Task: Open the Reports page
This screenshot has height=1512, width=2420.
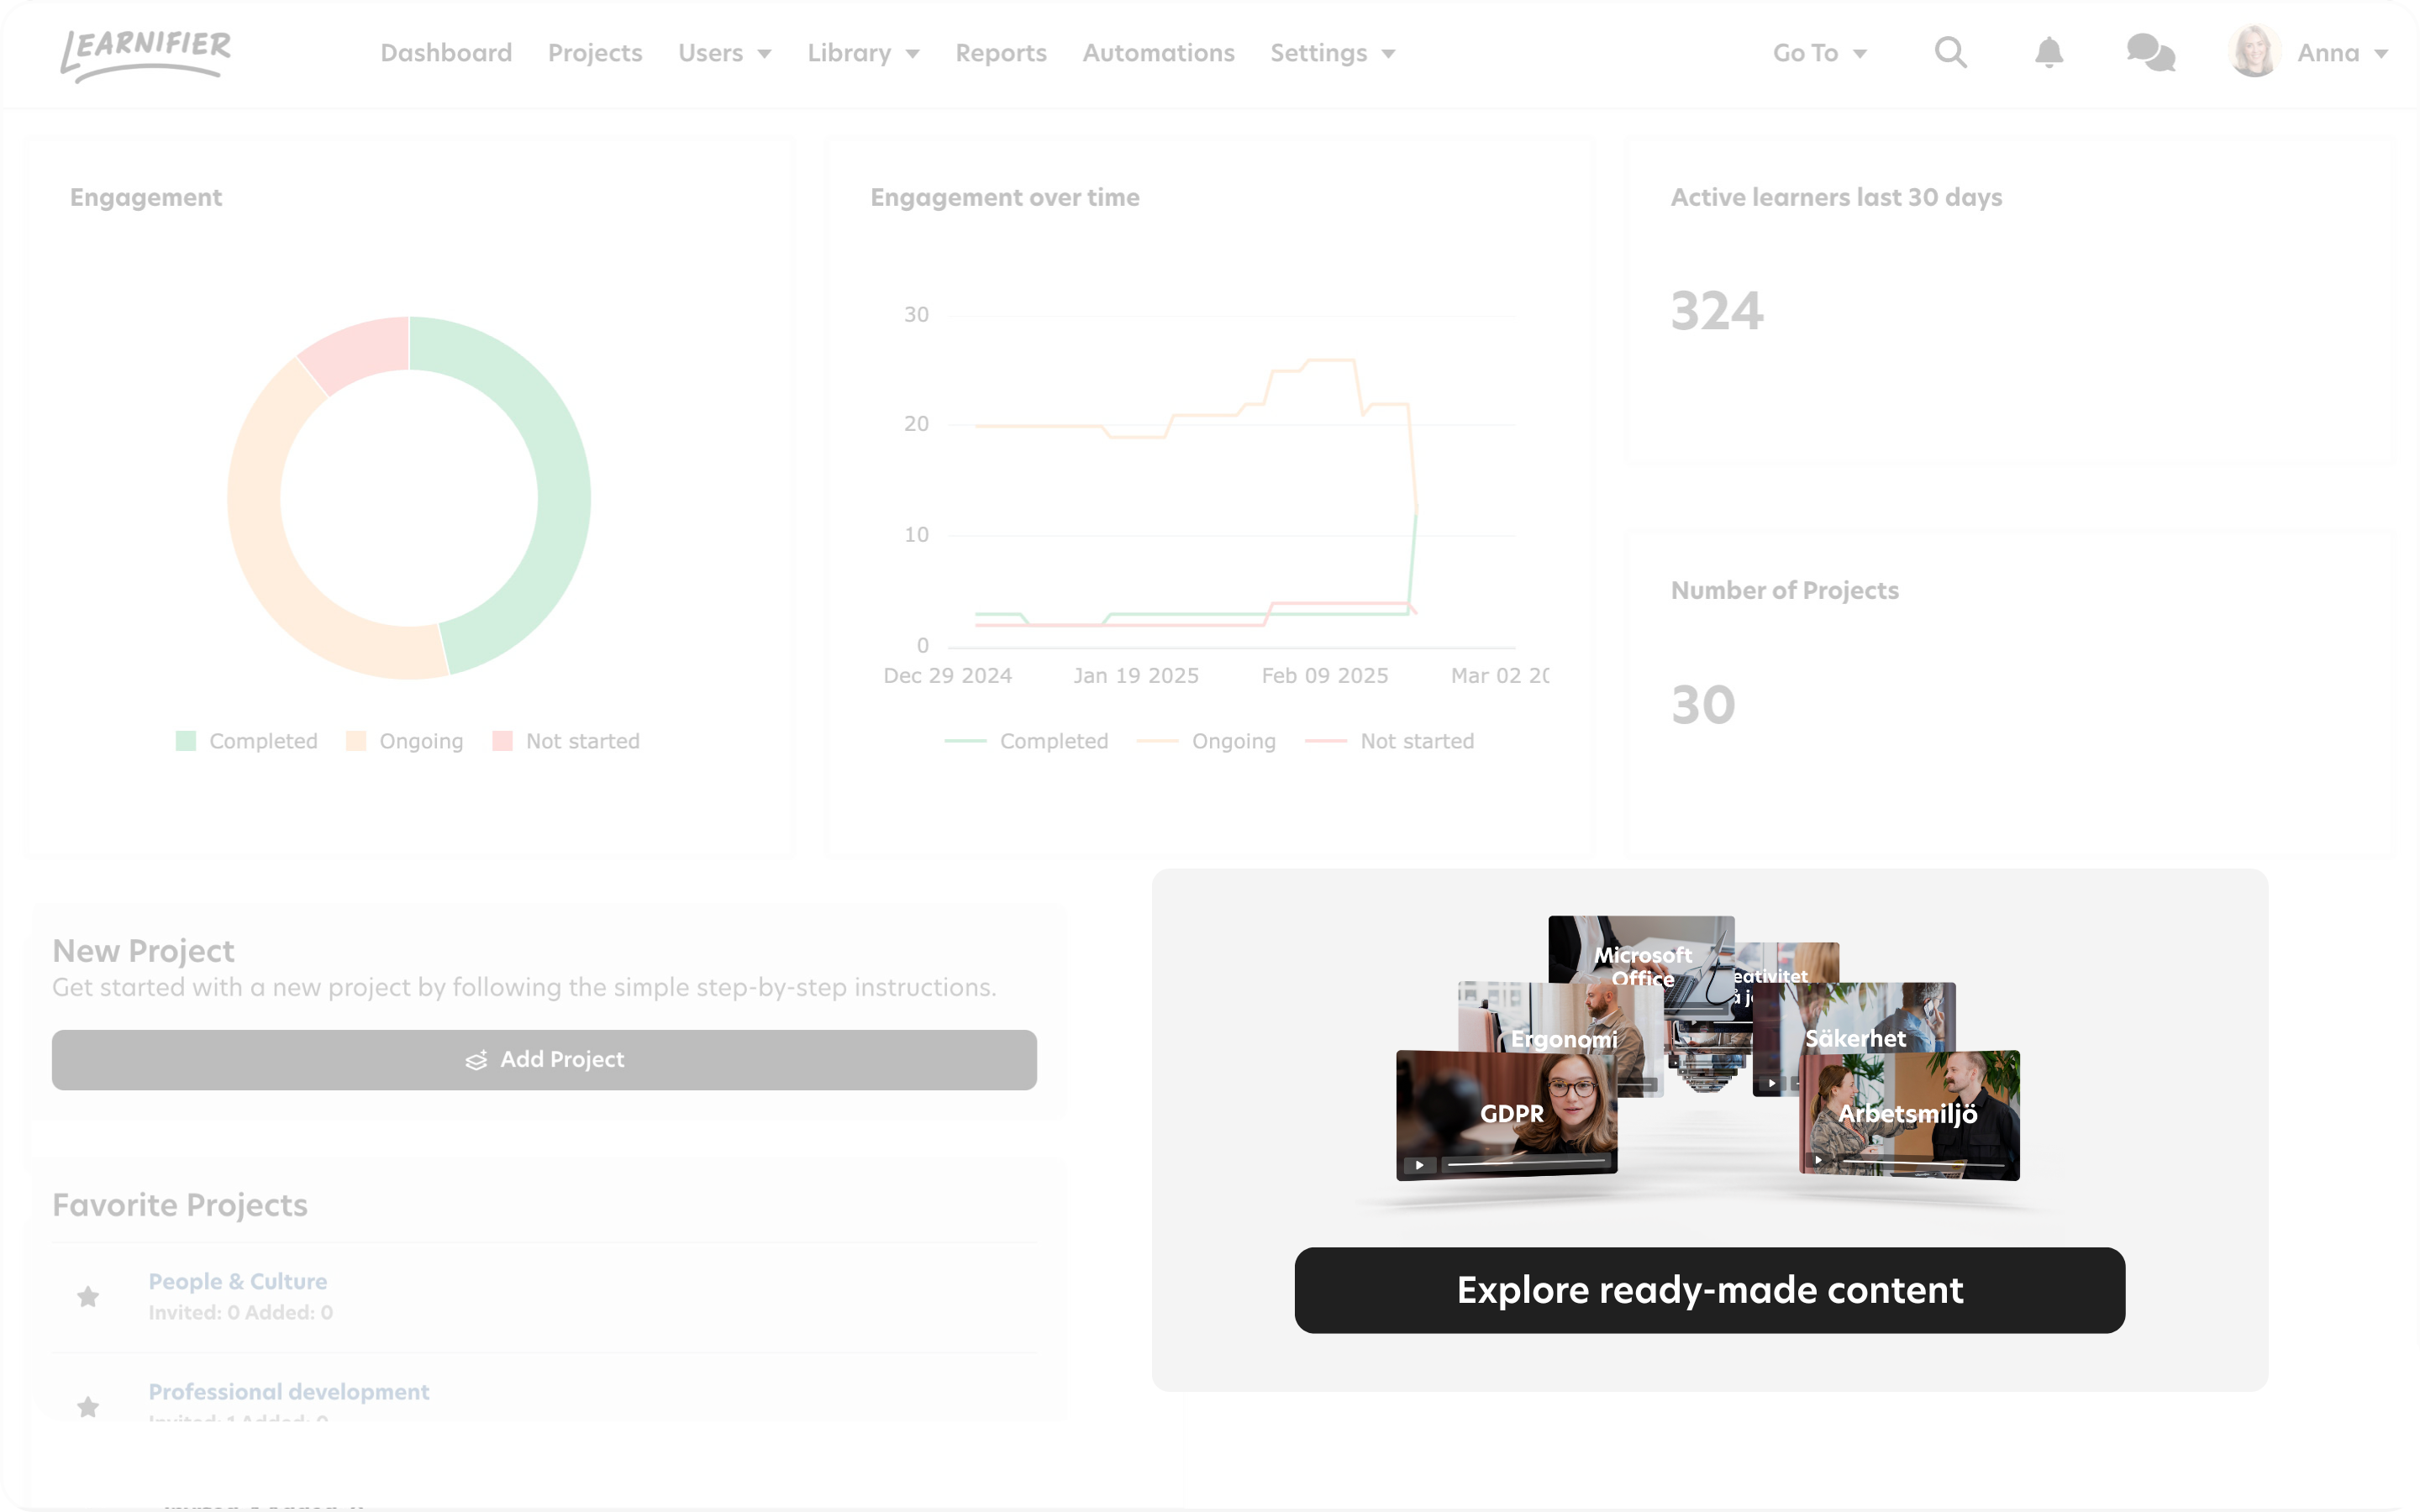Action: point(1001,53)
